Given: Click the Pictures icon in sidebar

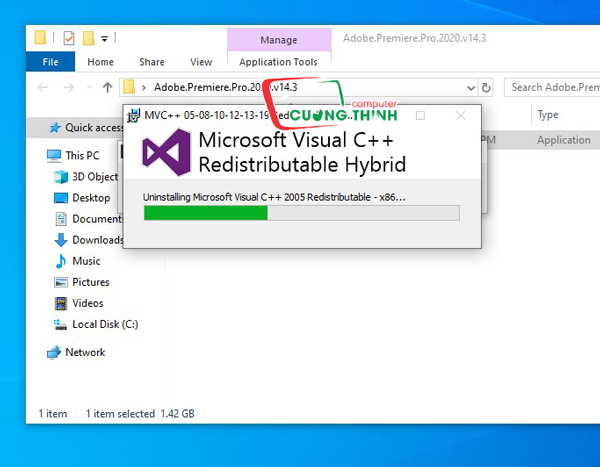Looking at the screenshot, I should 61,282.
